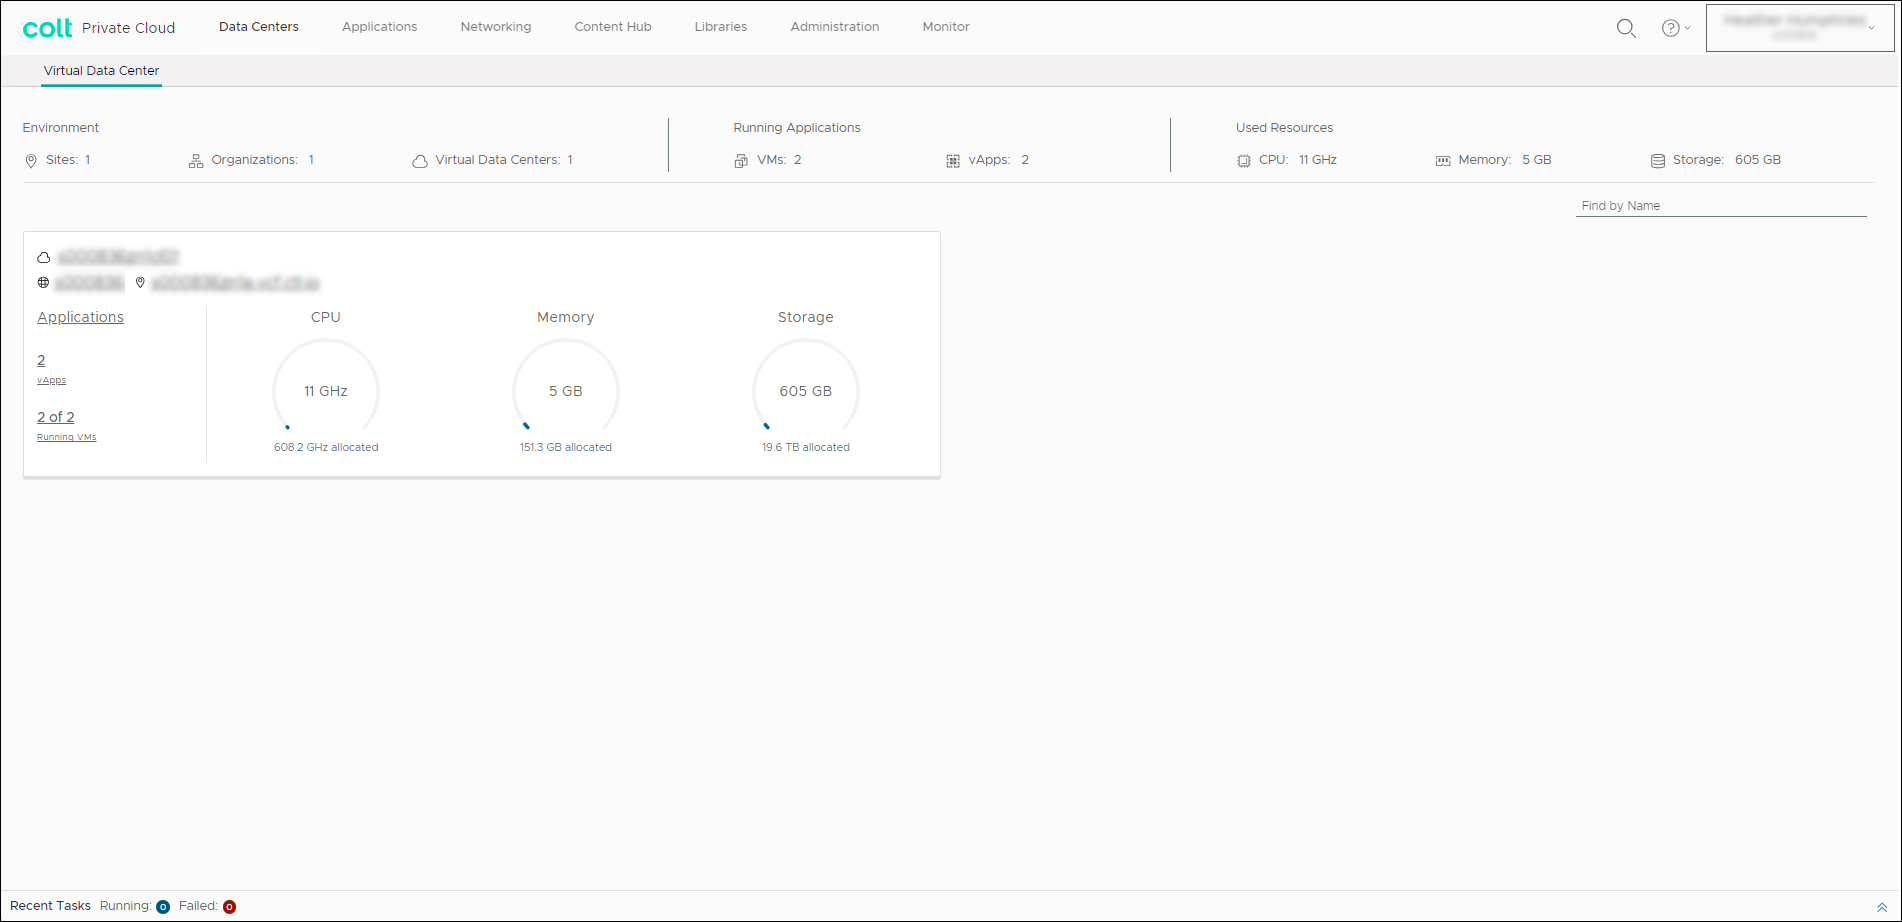Open the blurred organization link on card

click(89, 283)
